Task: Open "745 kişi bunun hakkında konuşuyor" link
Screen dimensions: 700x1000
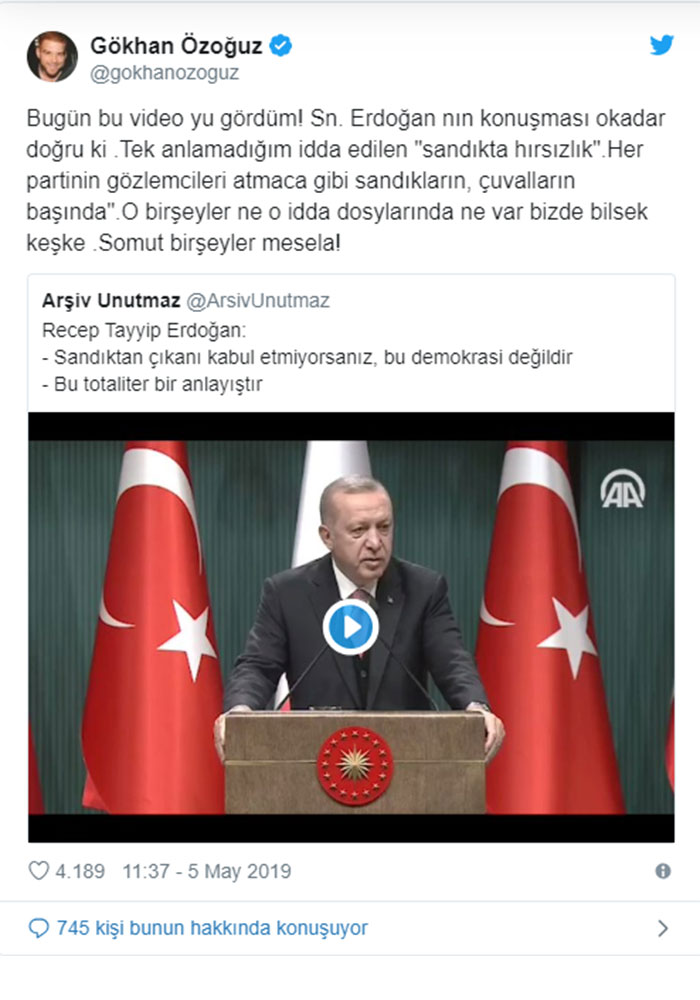Action: [x=212, y=928]
